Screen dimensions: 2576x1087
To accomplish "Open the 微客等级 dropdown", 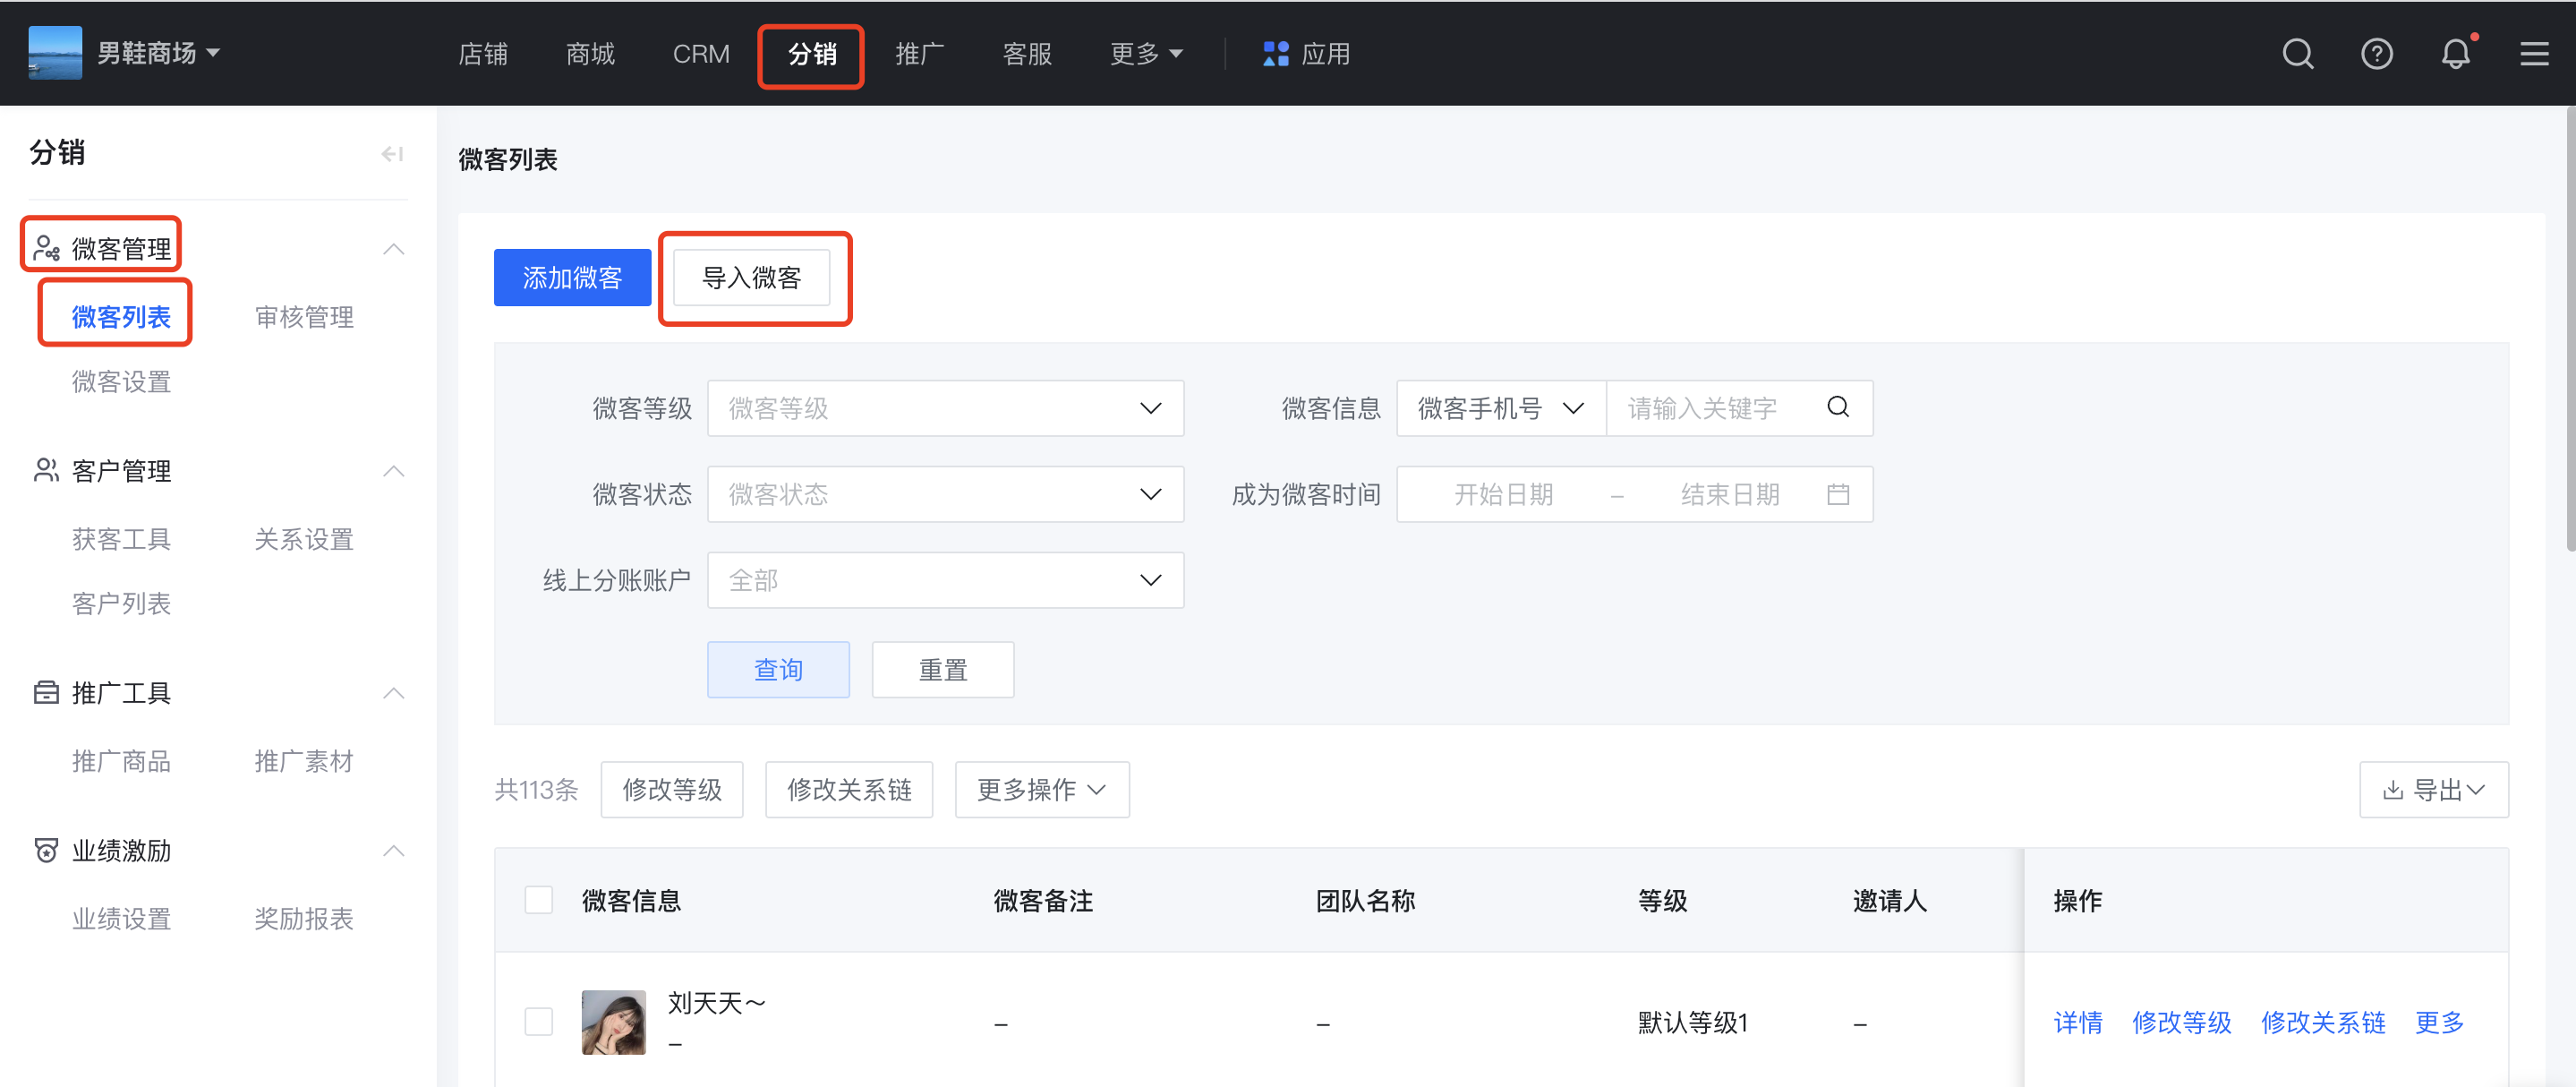I will pyautogui.click(x=945, y=408).
